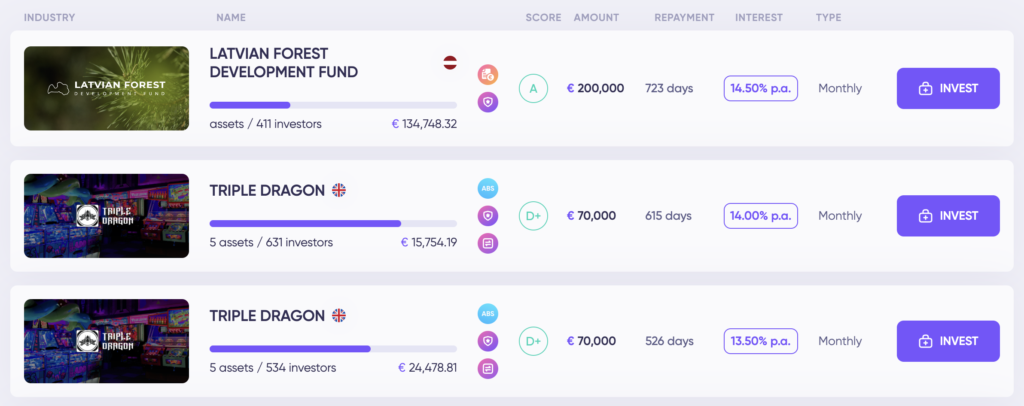Open Triple Dragon thumbnail in 526 days row

click(106, 341)
